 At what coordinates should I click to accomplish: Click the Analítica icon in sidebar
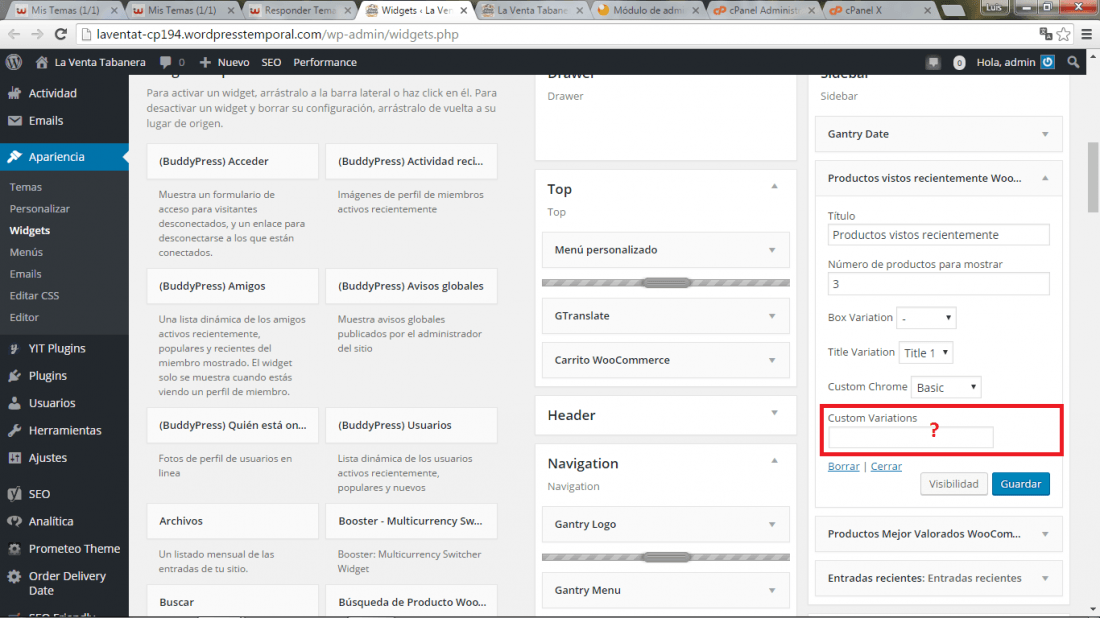pos(15,521)
